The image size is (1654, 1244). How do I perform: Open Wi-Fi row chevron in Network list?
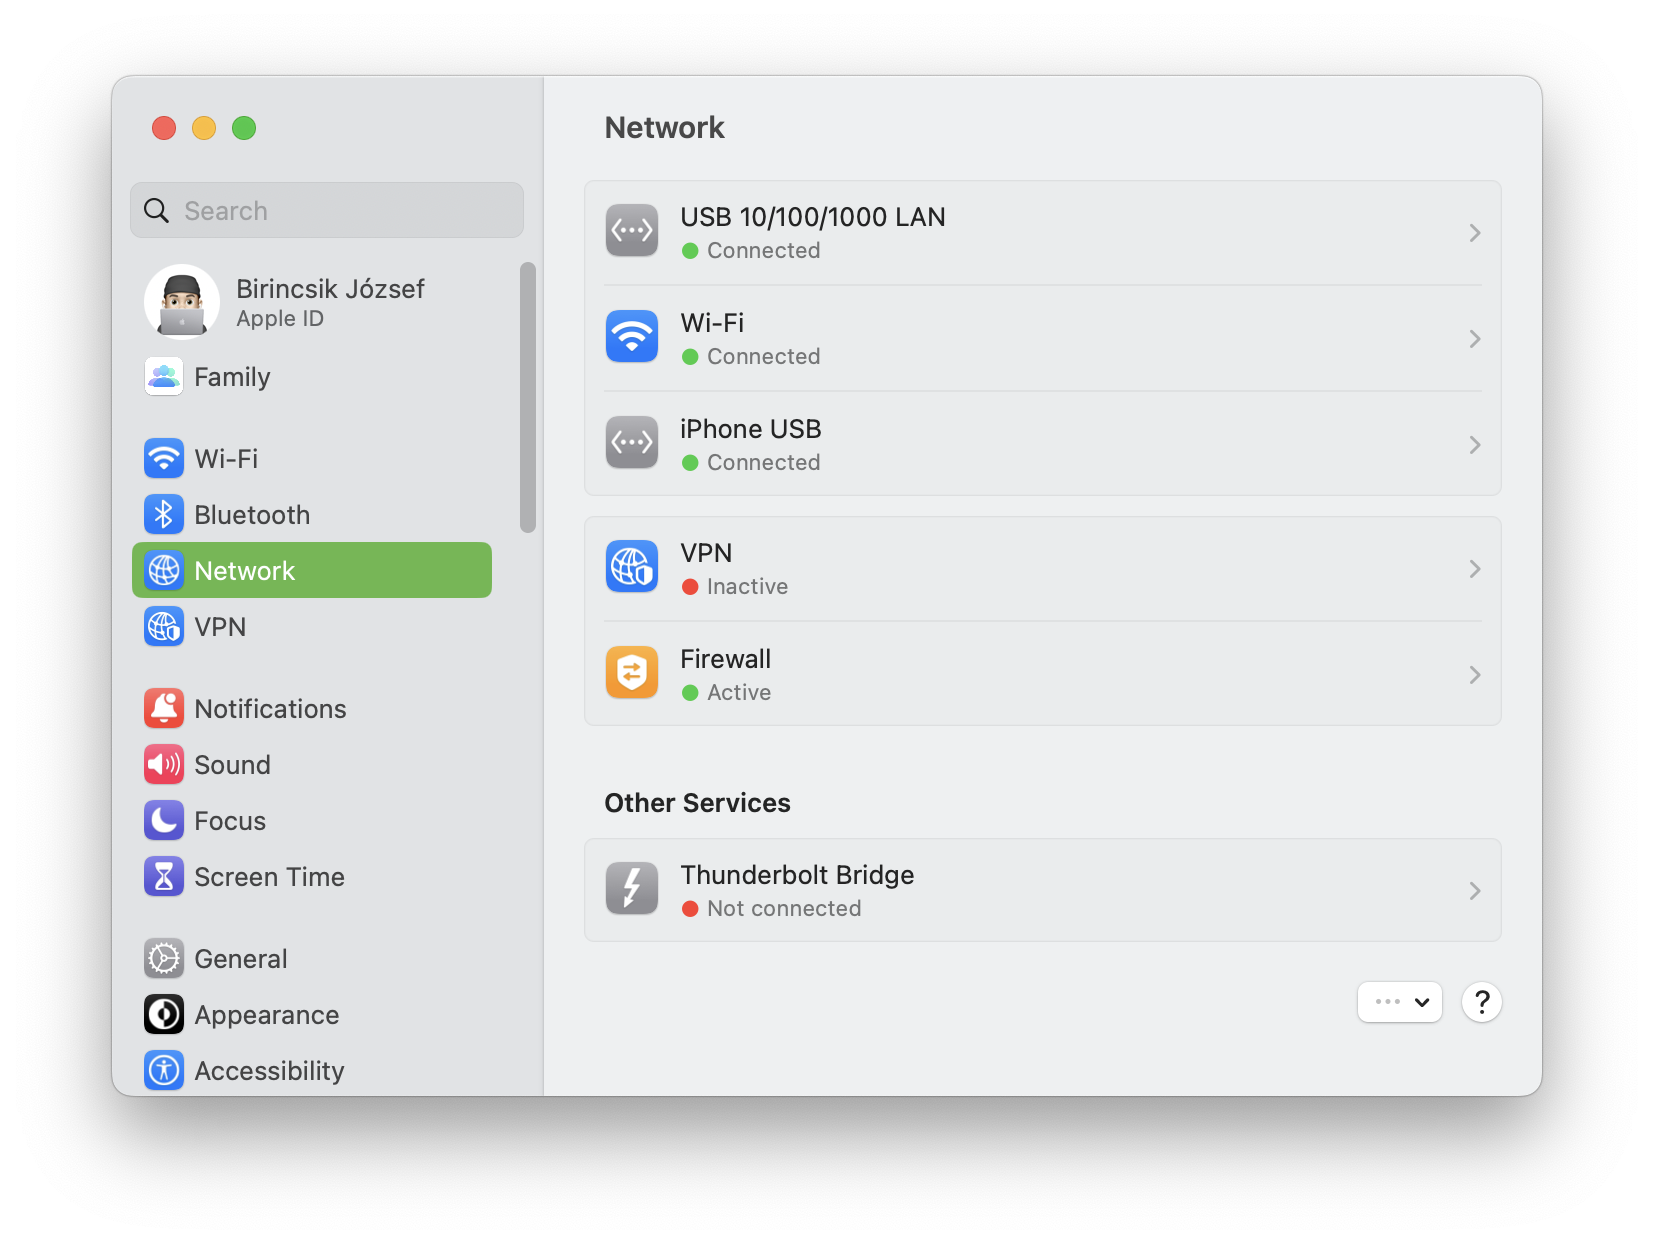pyautogui.click(x=1475, y=339)
